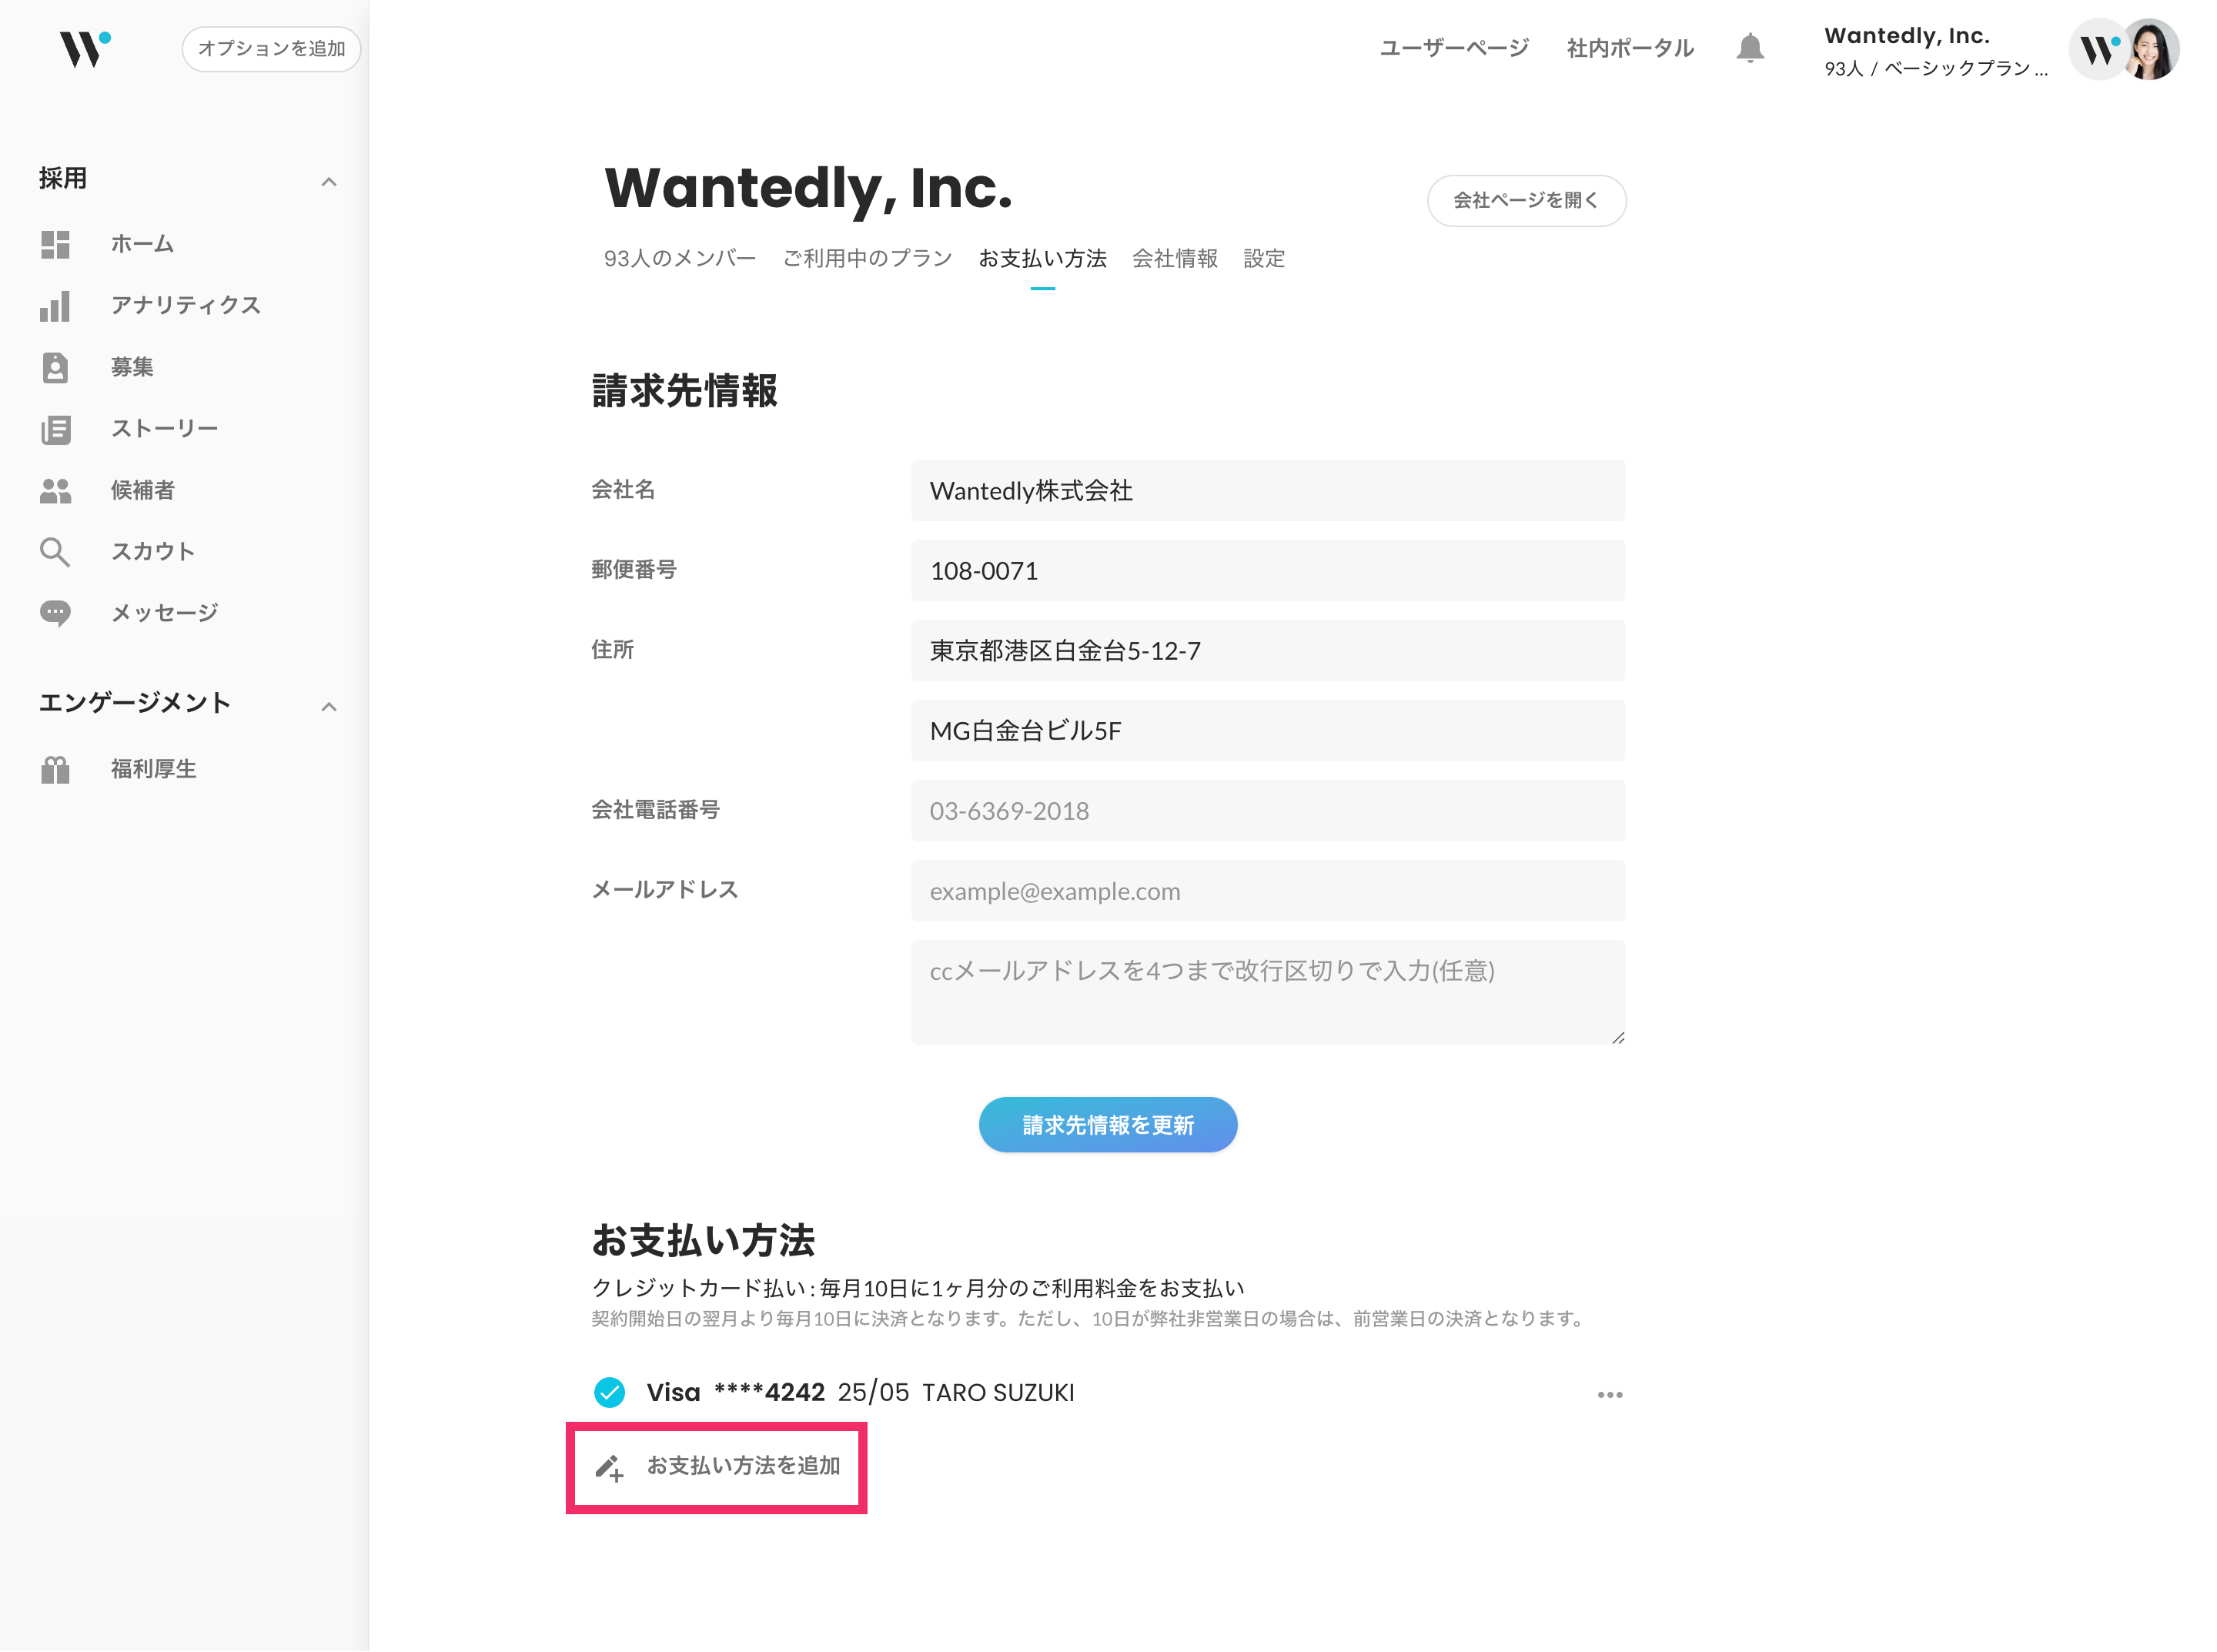The height and width of the screenshot is (1652, 2217).
Task: Open ストーリー in the sidebar
Action: (164, 429)
